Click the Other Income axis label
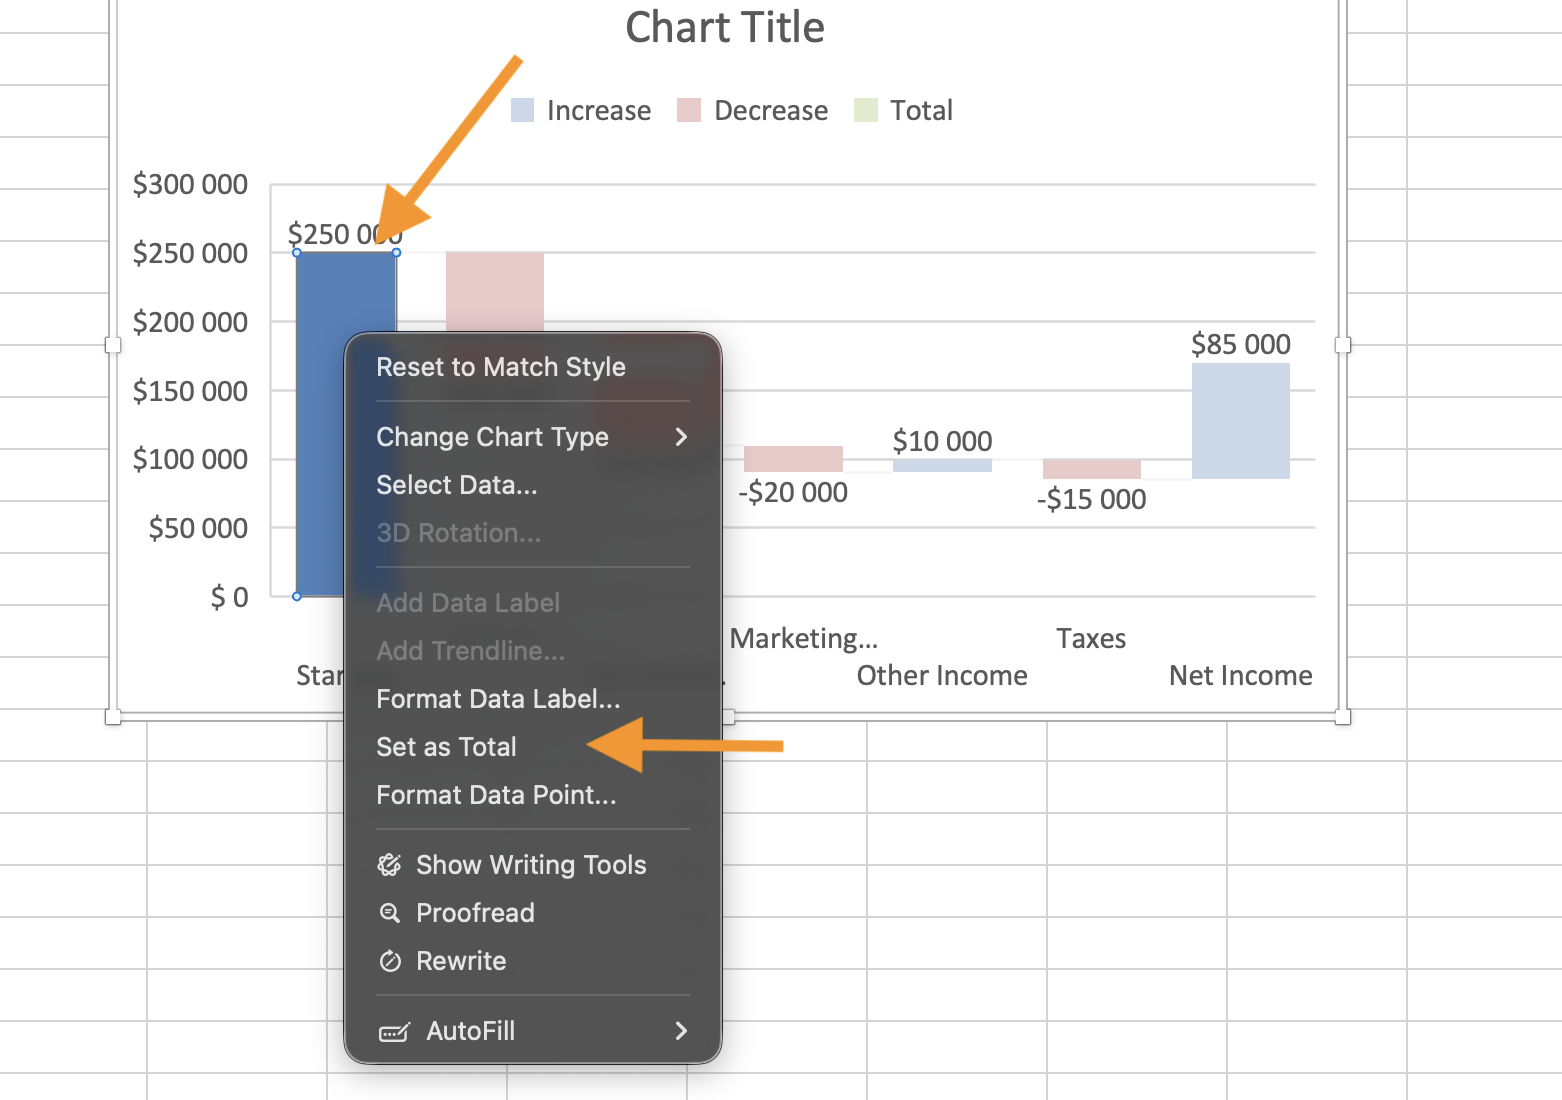This screenshot has width=1562, height=1100. pos(942,676)
